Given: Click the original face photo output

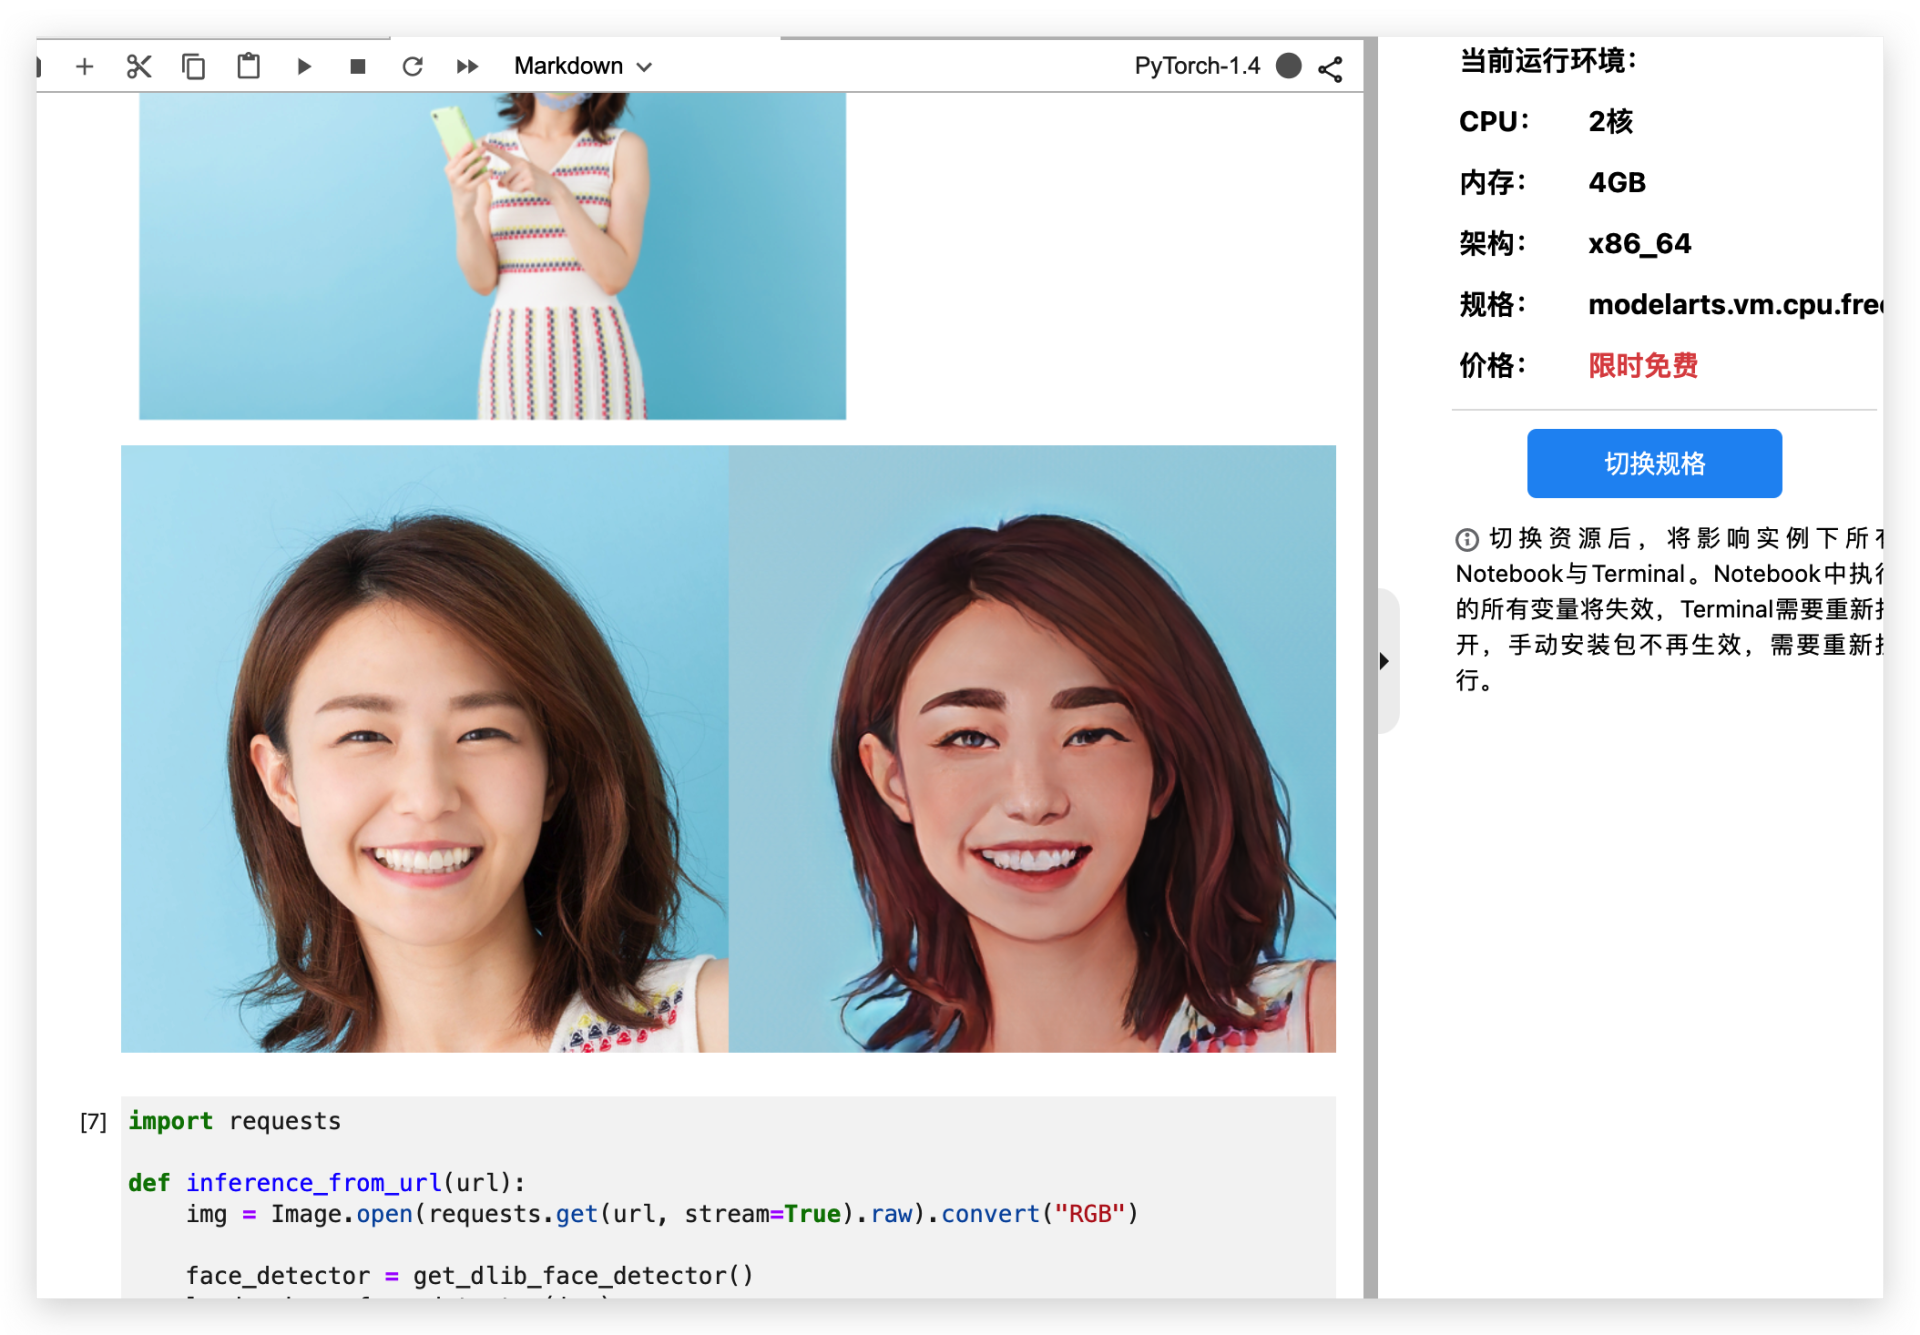Looking at the screenshot, I should (x=425, y=748).
